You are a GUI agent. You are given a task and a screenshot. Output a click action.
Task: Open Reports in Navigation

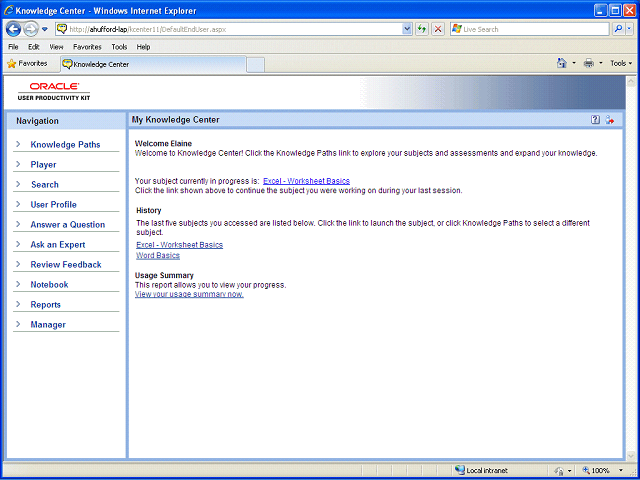click(x=45, y=304)
